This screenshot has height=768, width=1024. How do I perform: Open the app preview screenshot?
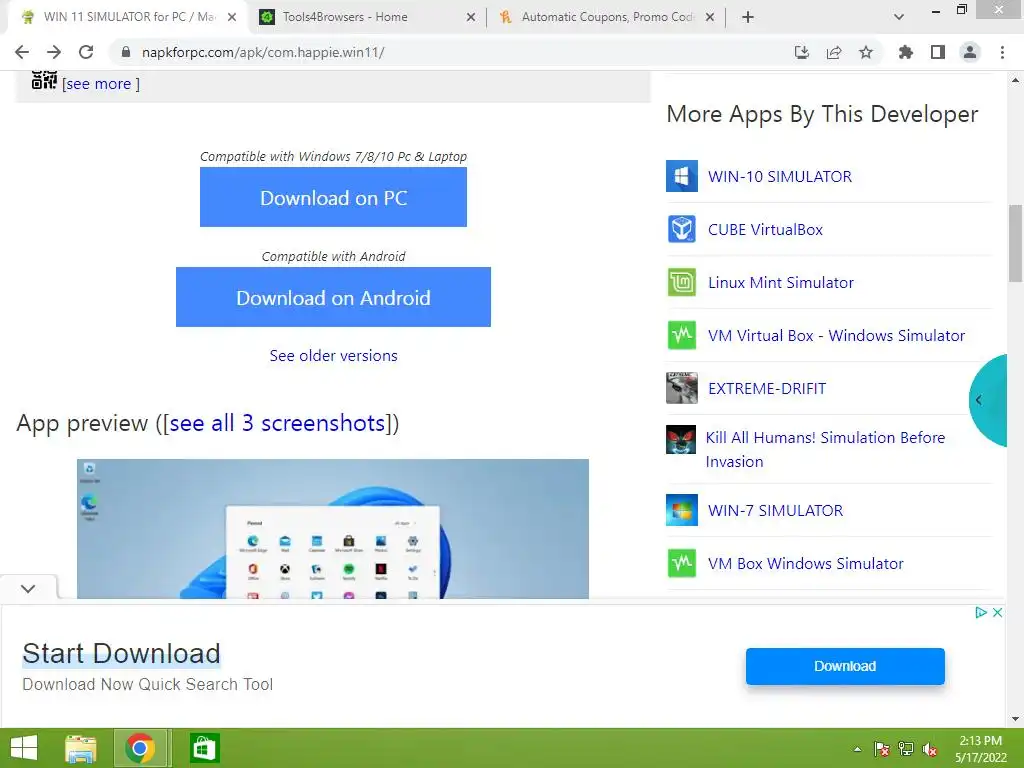[332, 528]
